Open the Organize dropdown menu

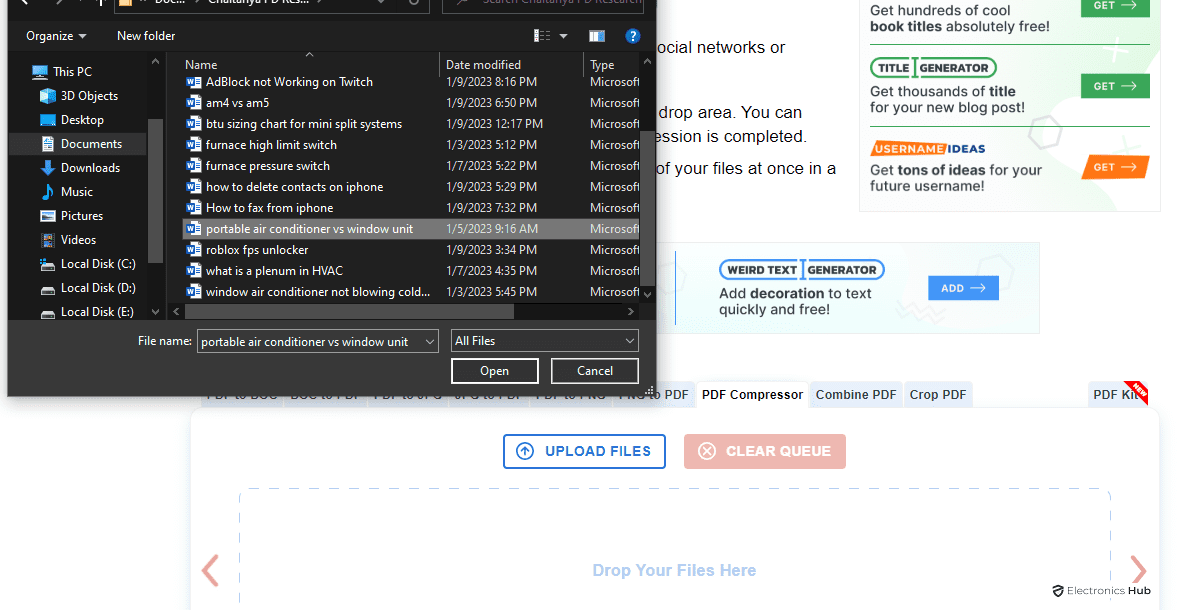coord(56,36)
